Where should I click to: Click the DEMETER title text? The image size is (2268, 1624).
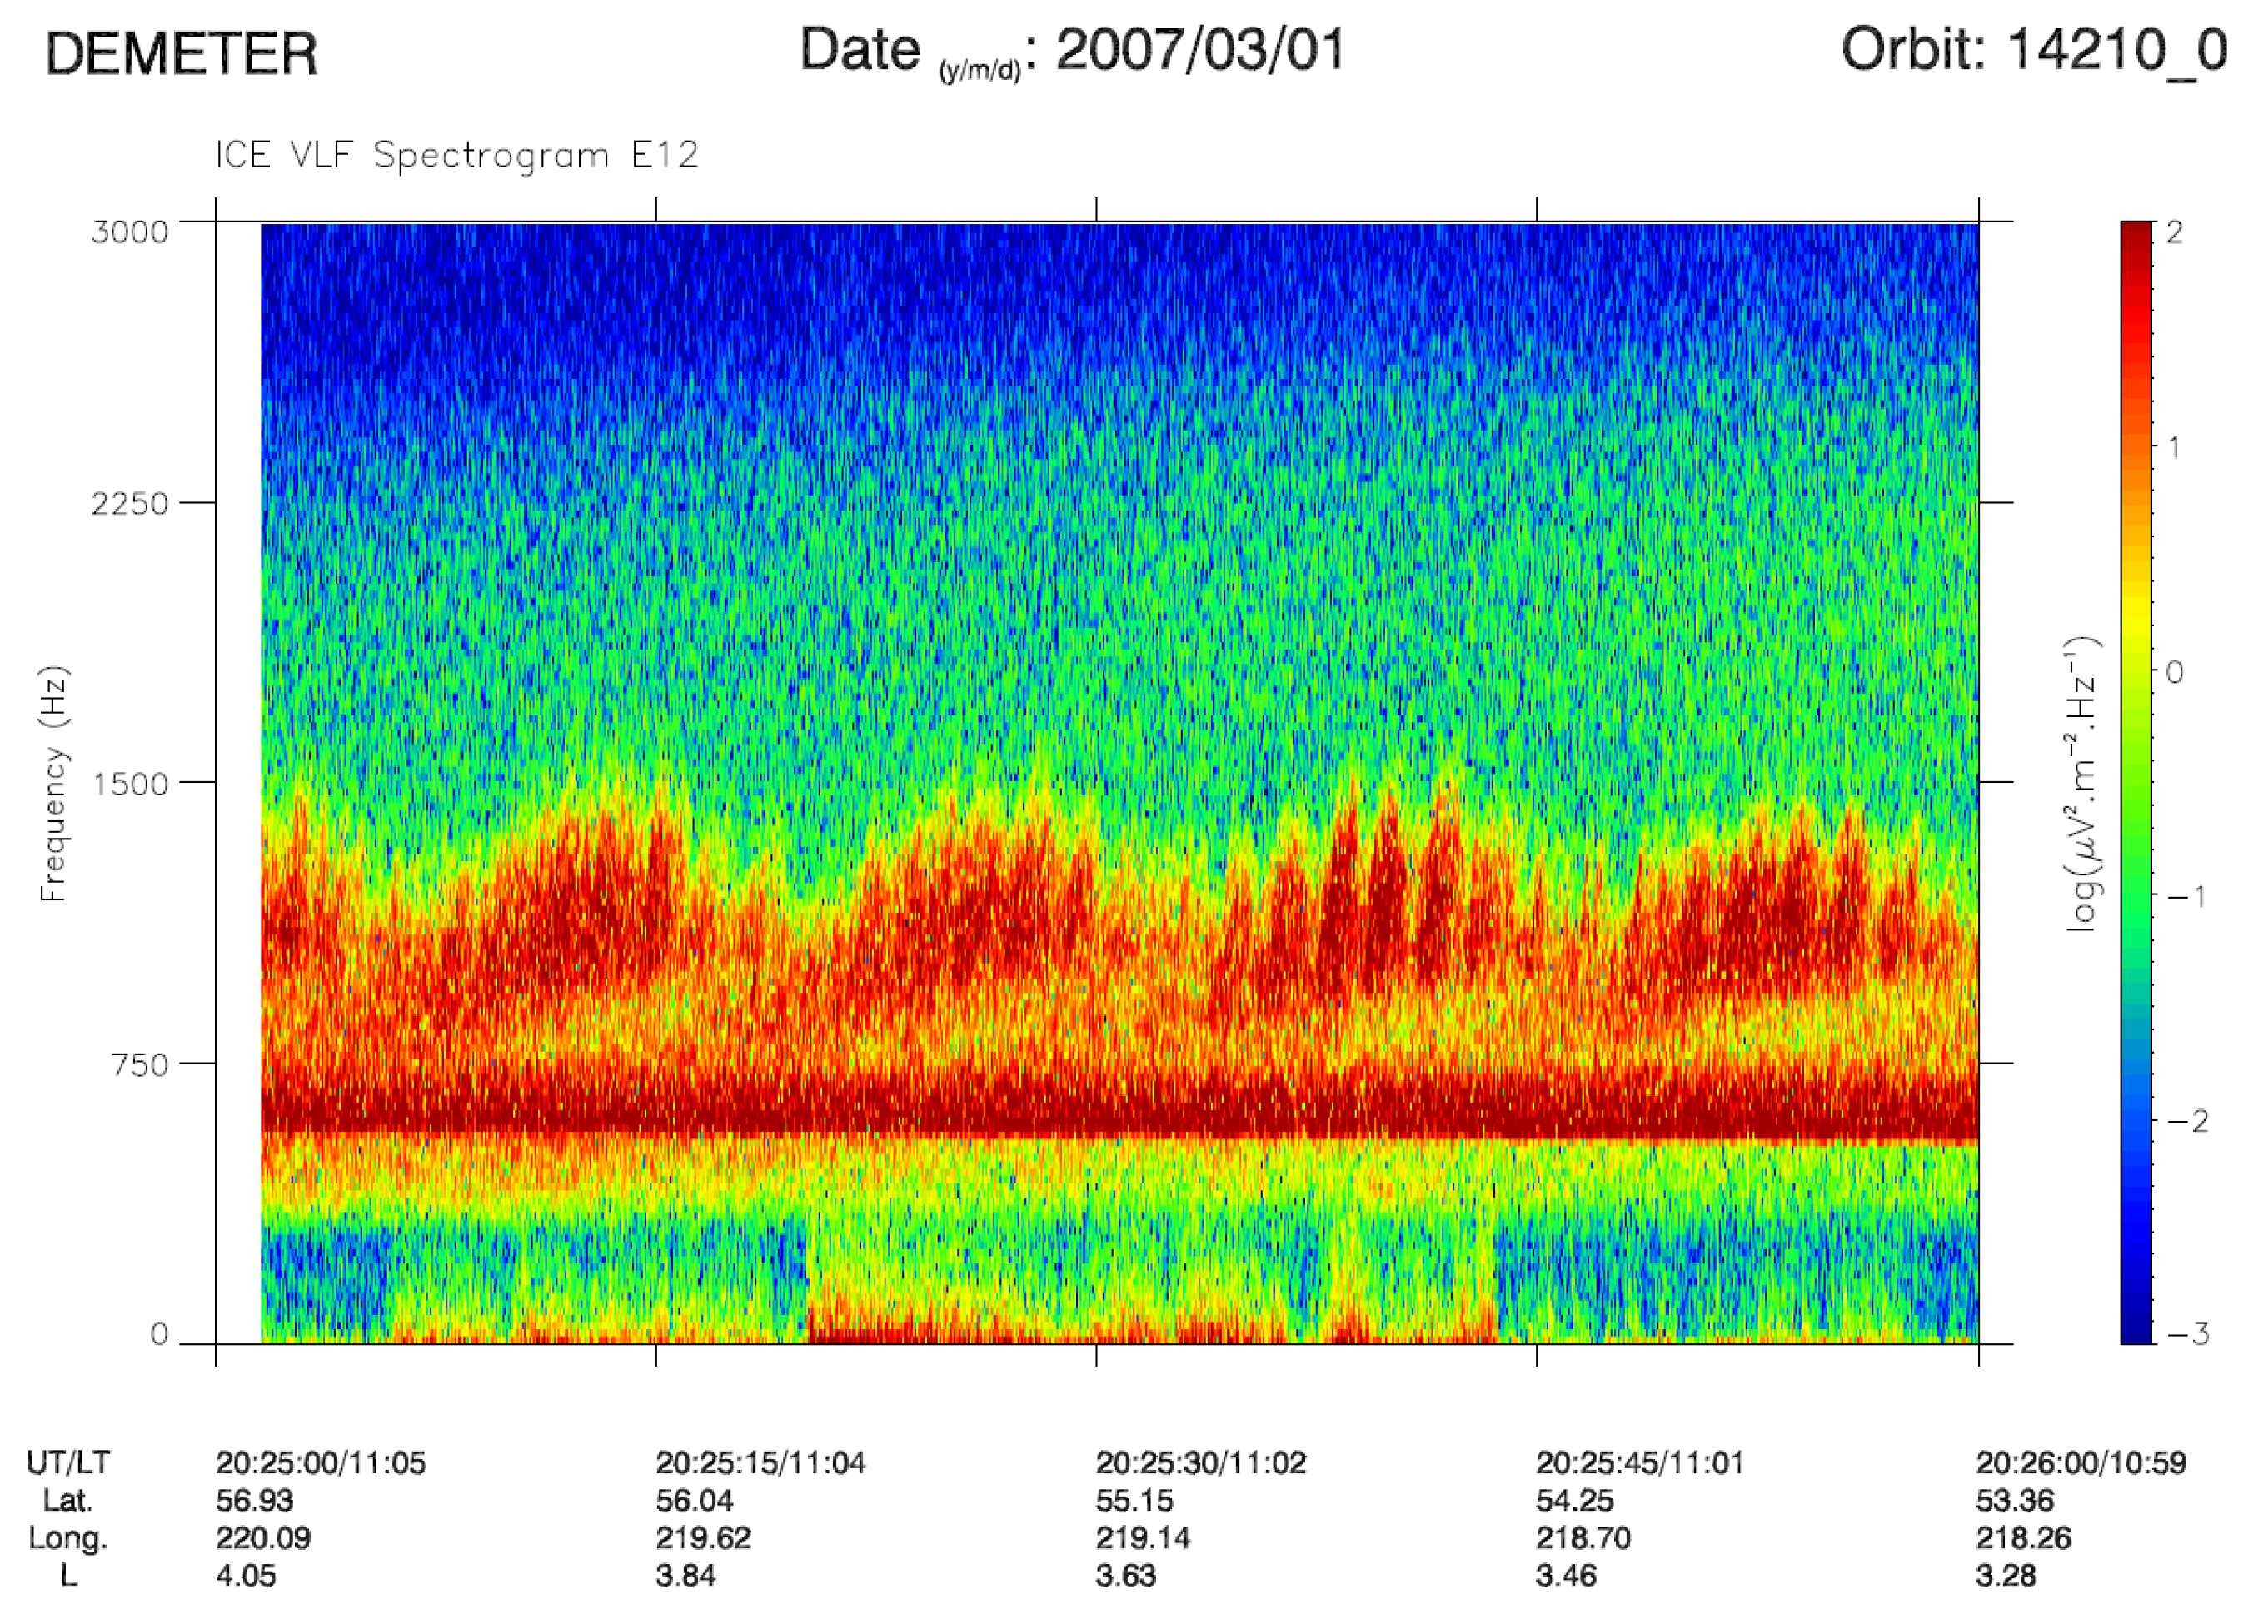[181, 54]
